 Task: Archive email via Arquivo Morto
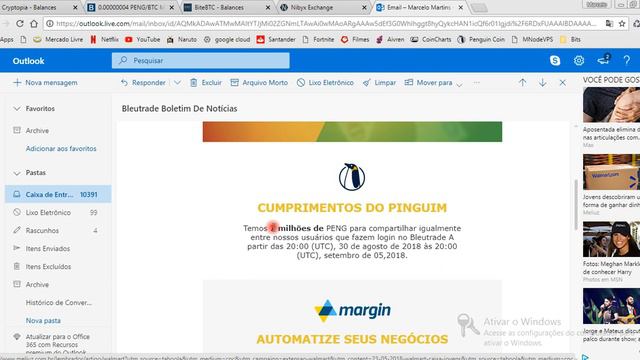(259, 82)
